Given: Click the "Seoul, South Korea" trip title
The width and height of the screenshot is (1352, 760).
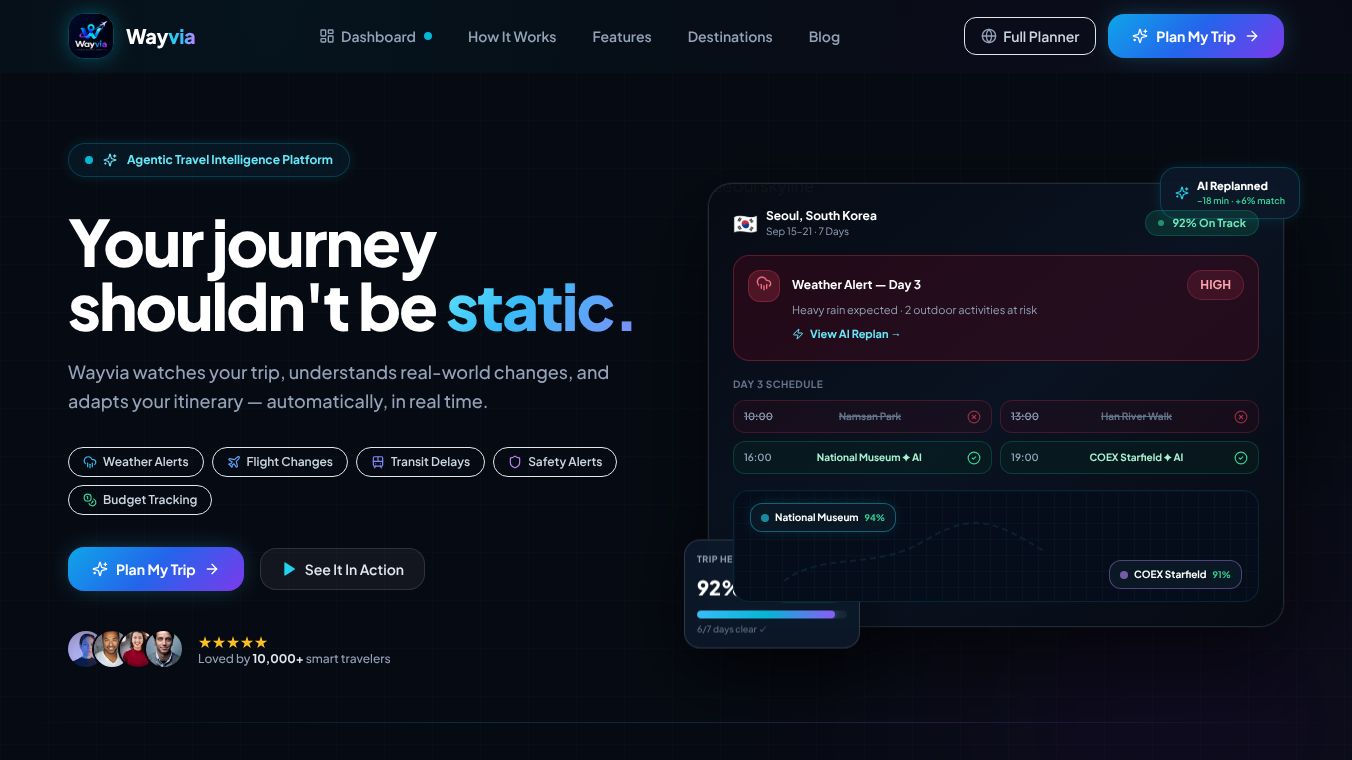Looking at the screenshot, I should point(821,215).
